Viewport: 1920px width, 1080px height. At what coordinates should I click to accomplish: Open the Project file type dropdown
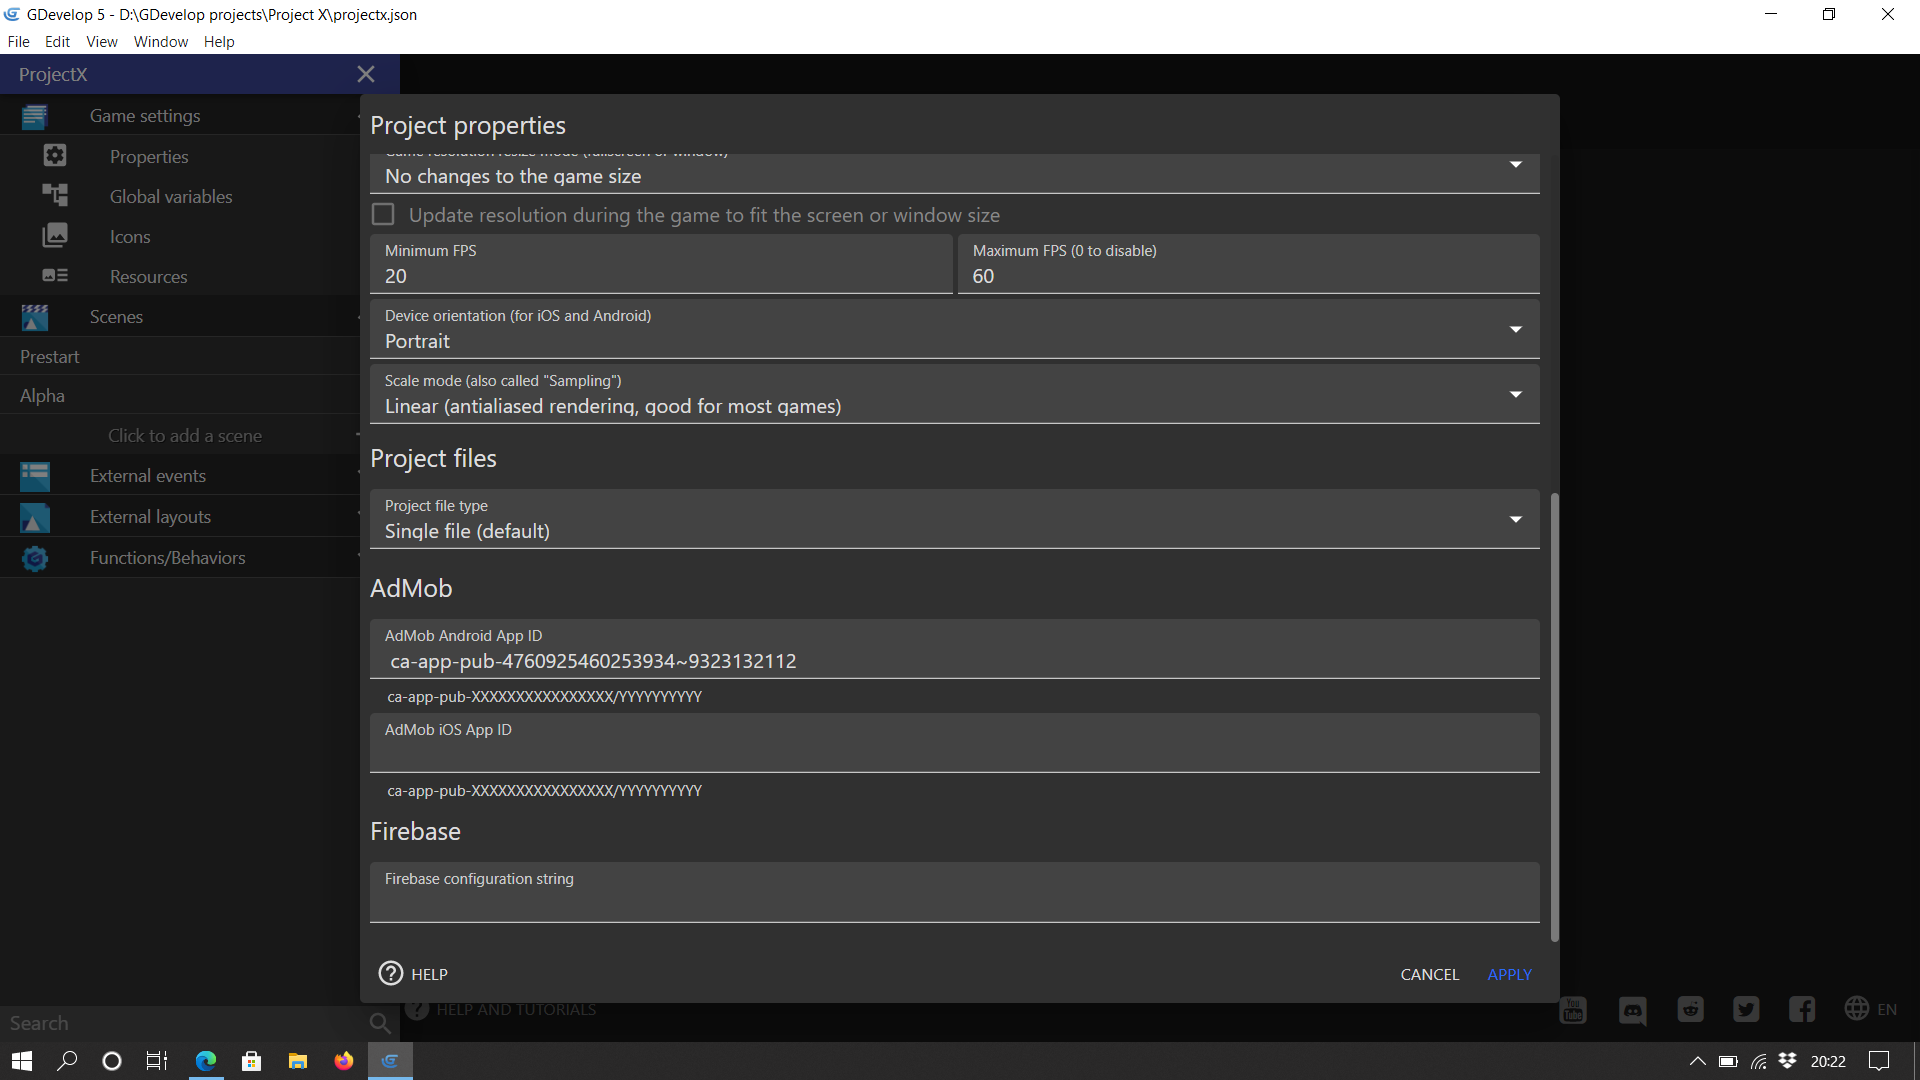[1515, 519]
